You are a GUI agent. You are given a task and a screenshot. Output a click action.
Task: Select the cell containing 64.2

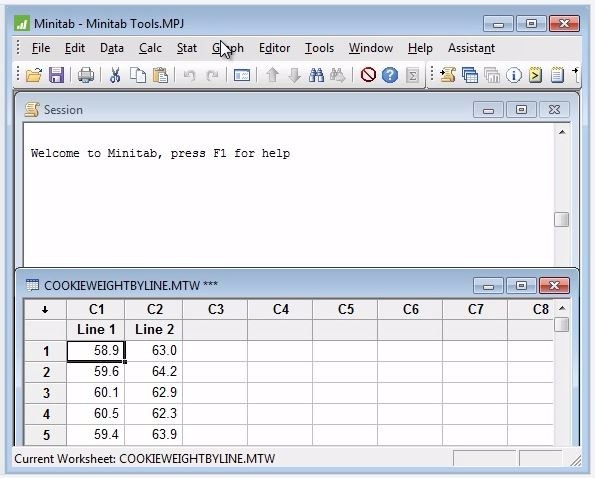click(x=154, y=371)
